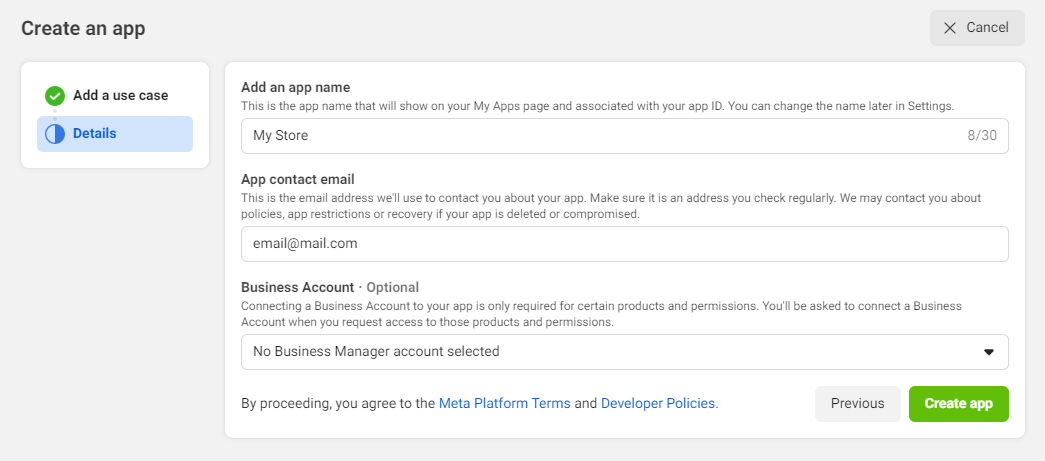The height and width of the screenshot is (461, 1045).
Task: Click the App contact email label
Action: click(298, 180)
